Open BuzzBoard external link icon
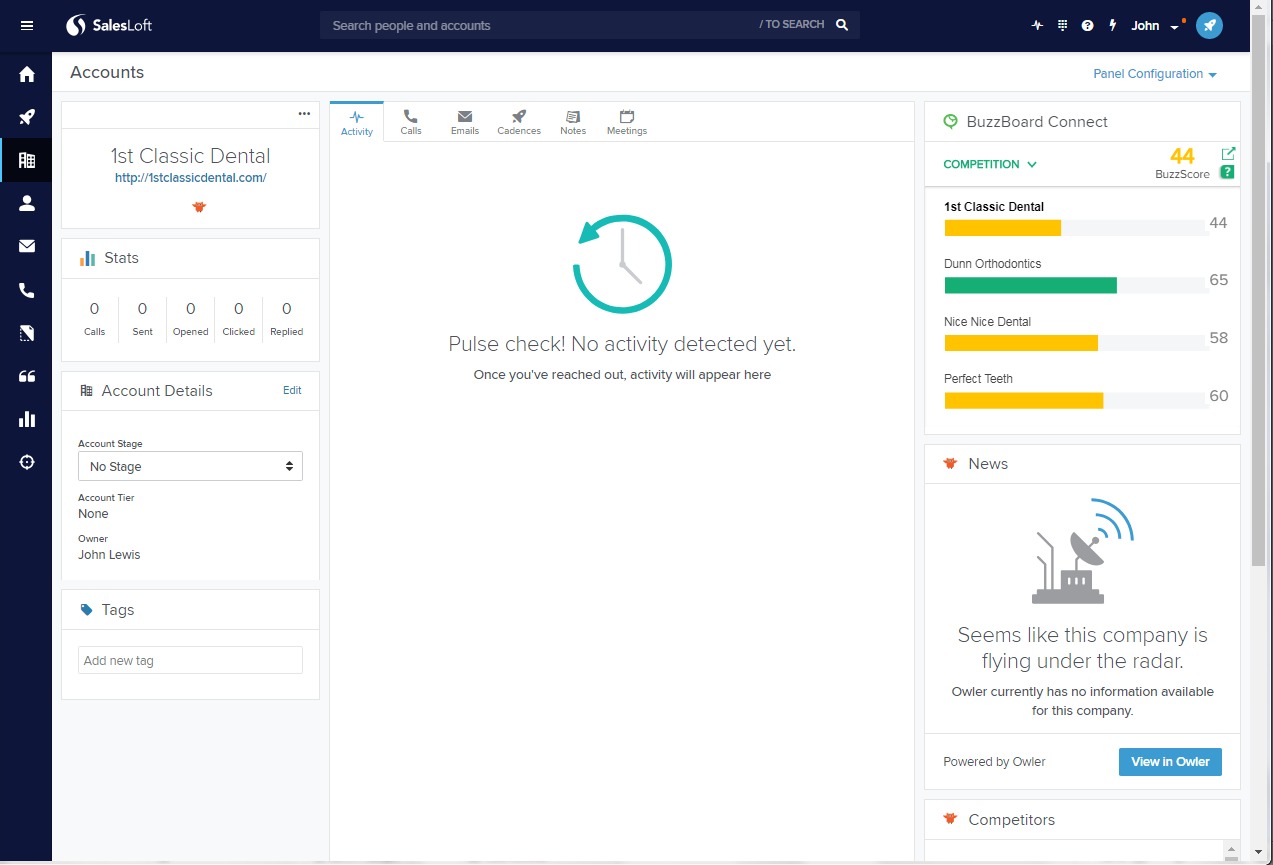 (x=1228, y=153)
